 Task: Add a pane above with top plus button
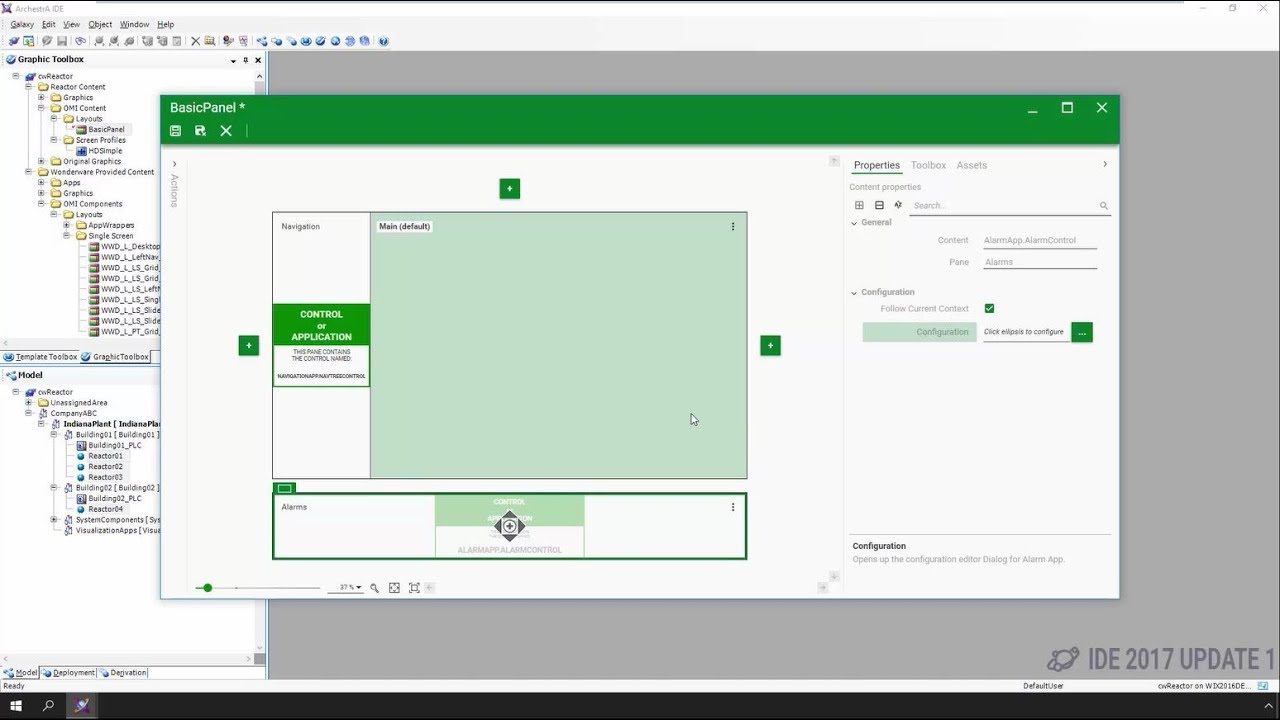pyautogui.click(x=510, y=189)
